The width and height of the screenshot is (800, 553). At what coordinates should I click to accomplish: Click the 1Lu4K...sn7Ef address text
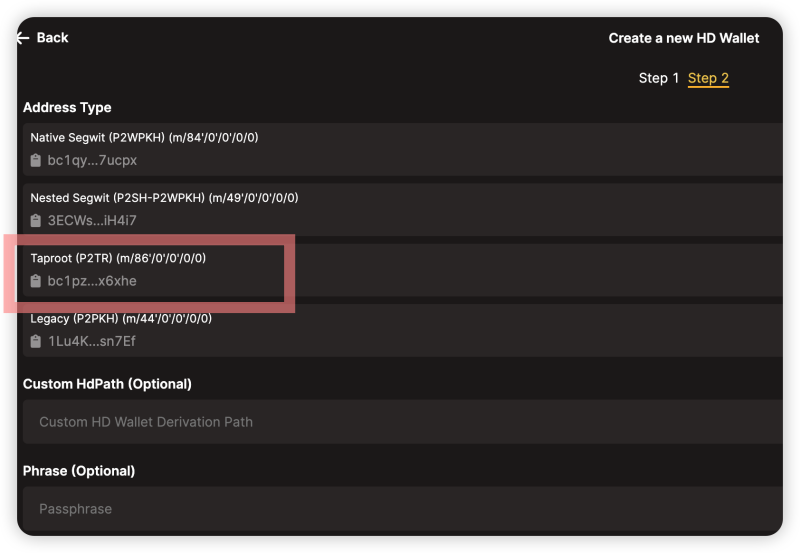tap(92, 341)
